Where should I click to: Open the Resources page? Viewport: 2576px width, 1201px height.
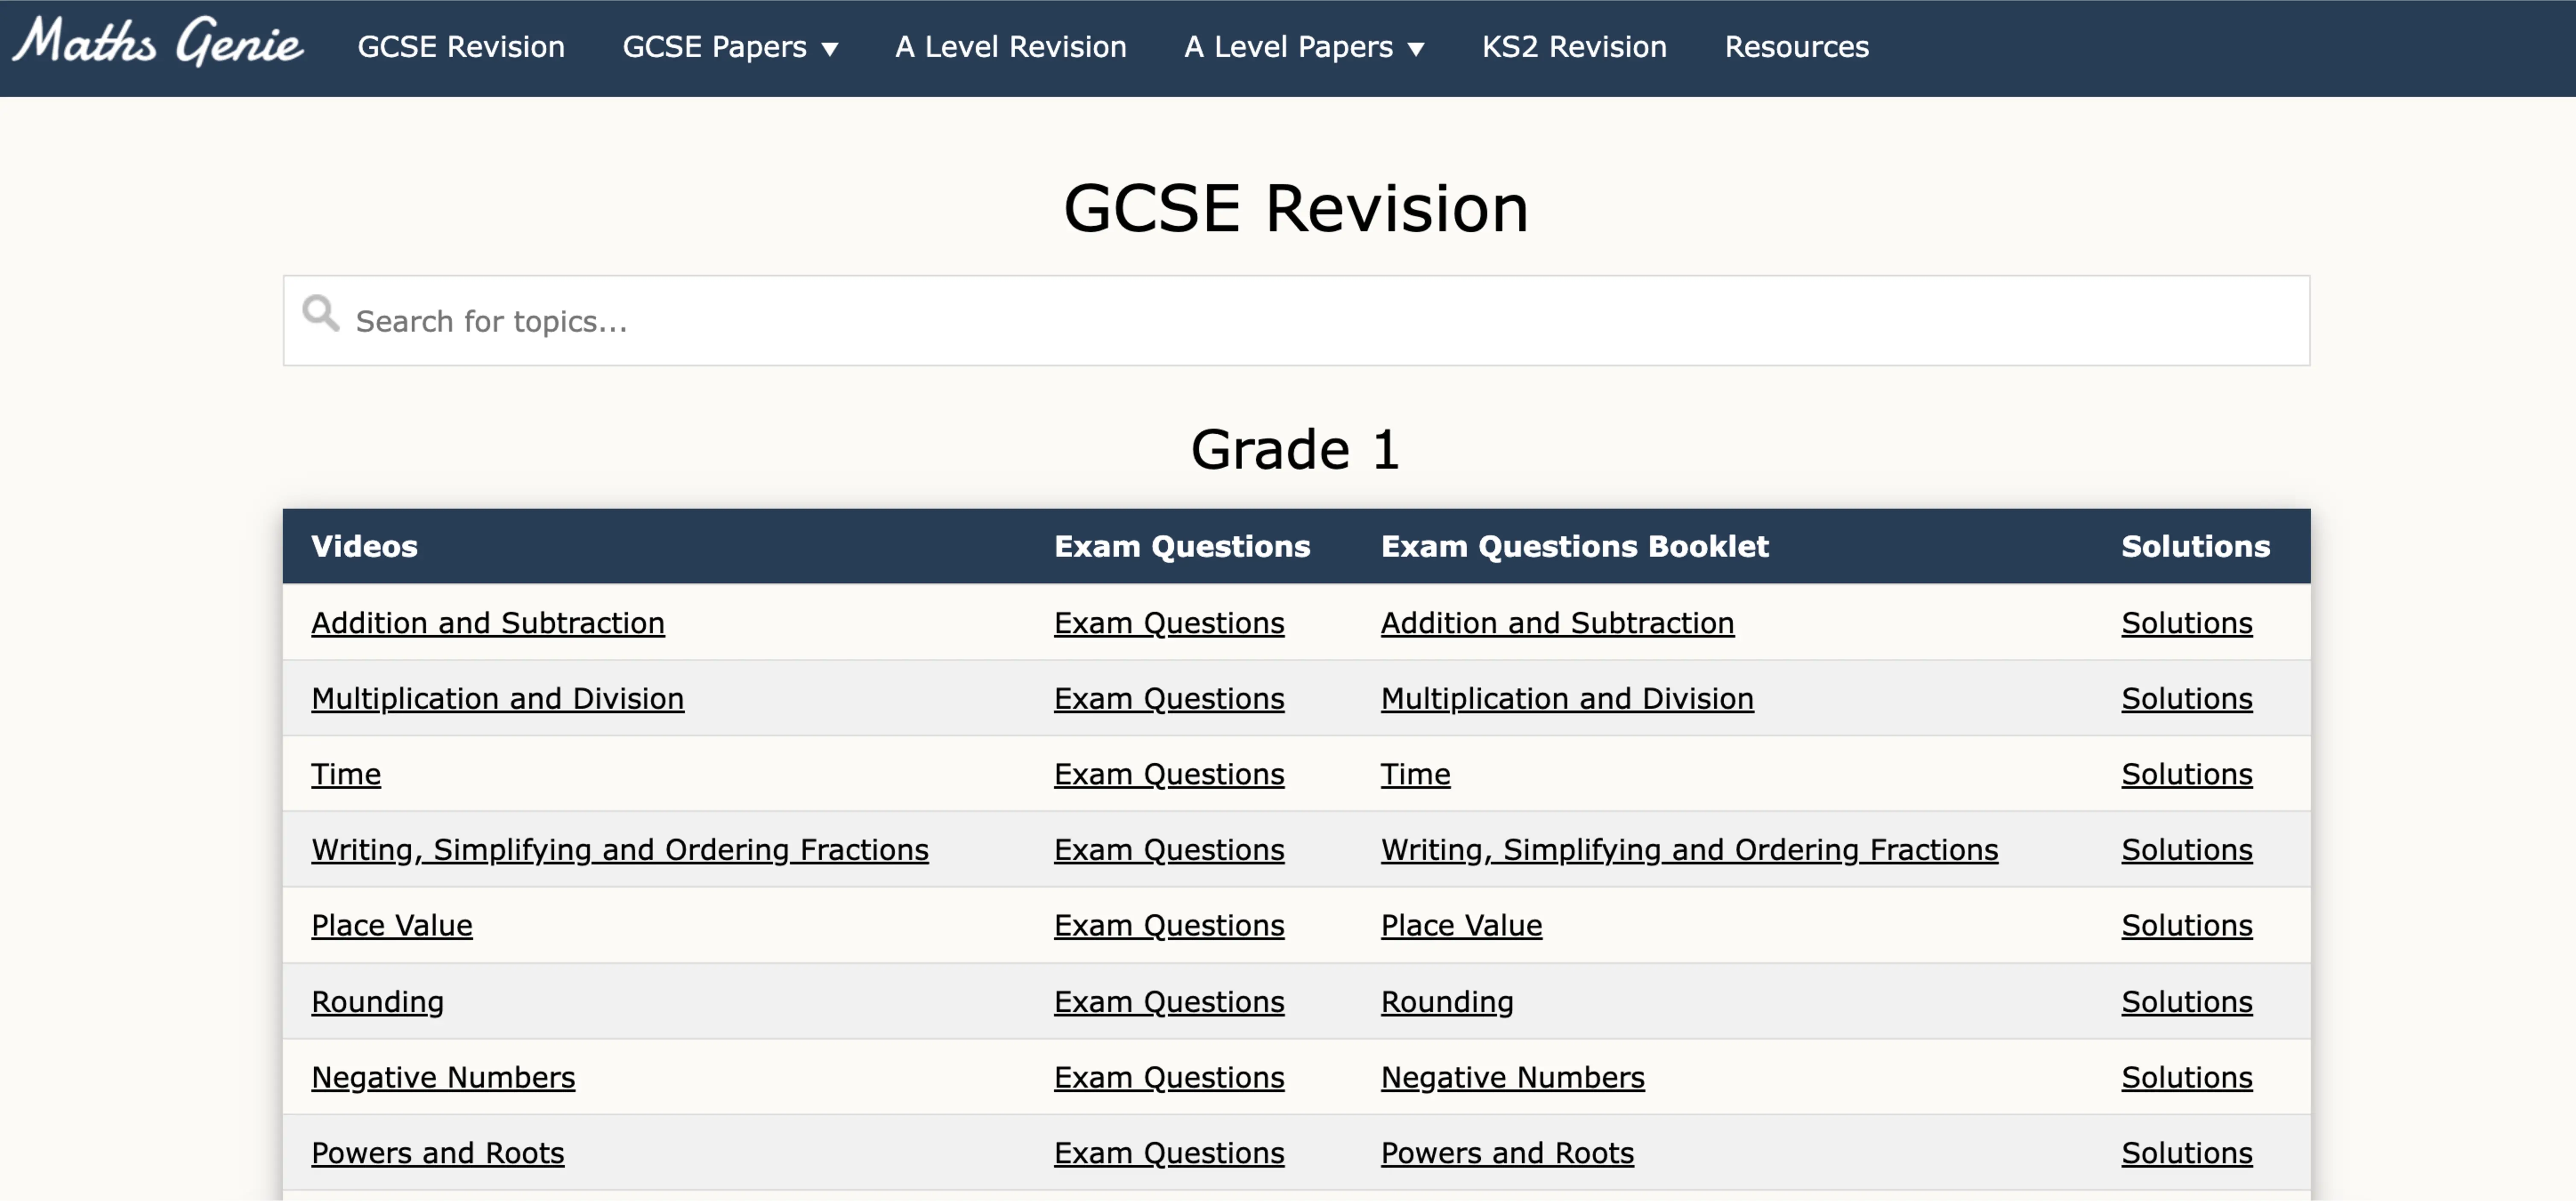(x=1796, y=47)
